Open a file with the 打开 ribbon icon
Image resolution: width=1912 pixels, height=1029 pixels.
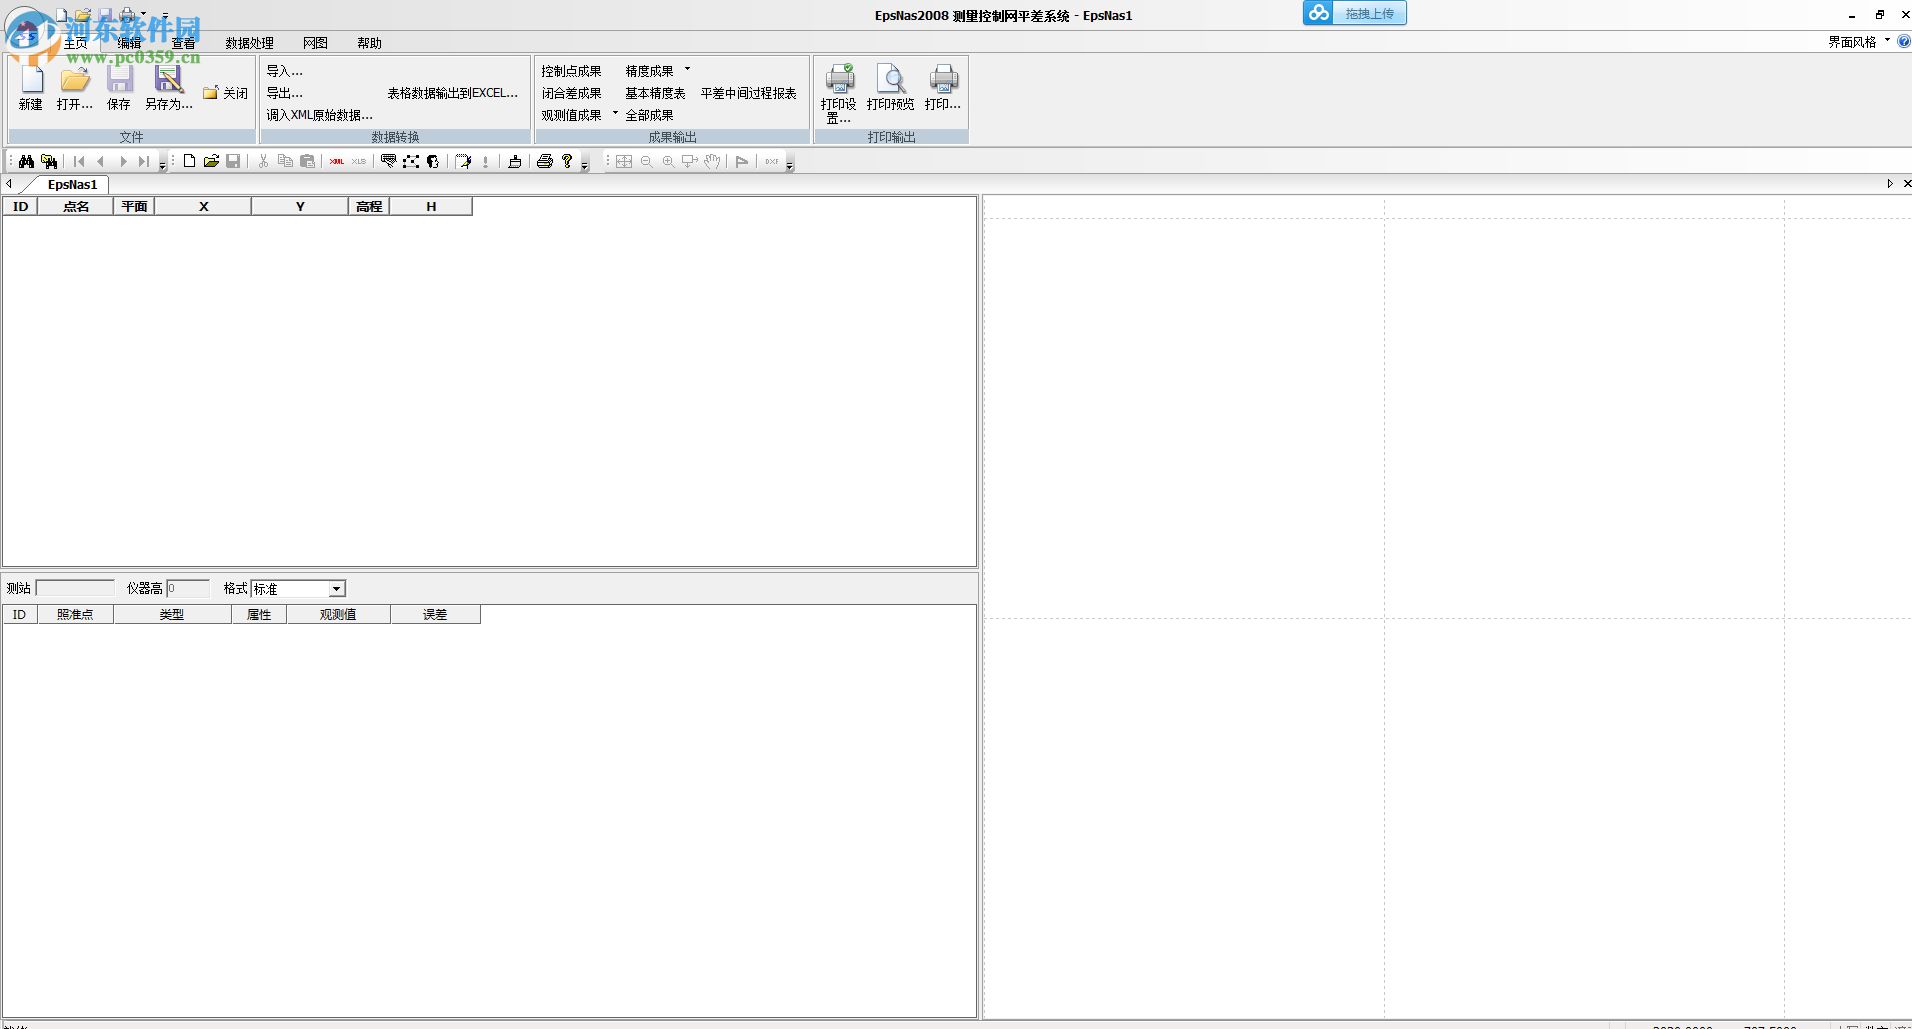pyautogui.click(x=75, y=88)
